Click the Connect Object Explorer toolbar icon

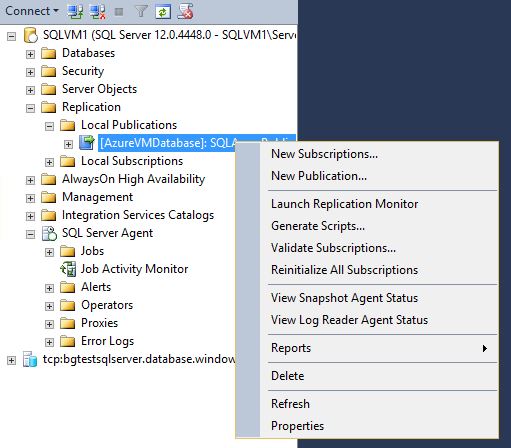pyautogui.click(x=76, y=12)
